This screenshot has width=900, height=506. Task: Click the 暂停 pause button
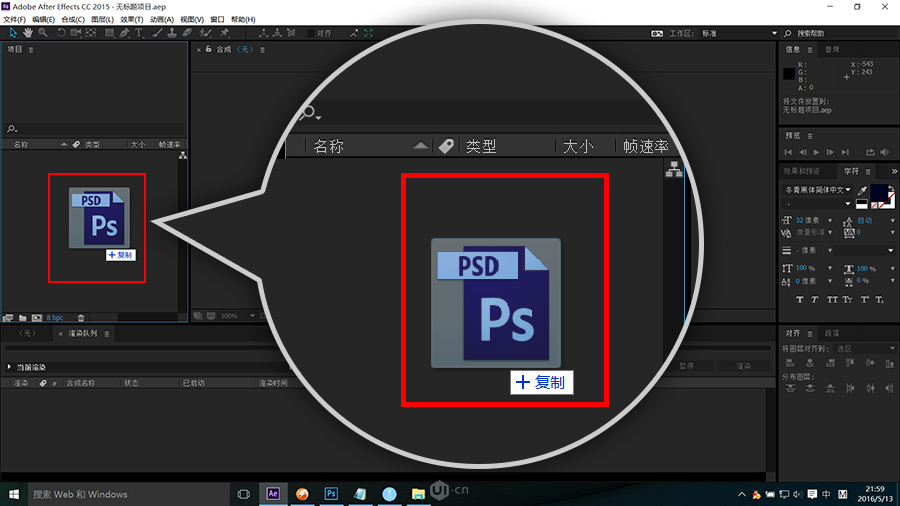[x=686, y=366]
